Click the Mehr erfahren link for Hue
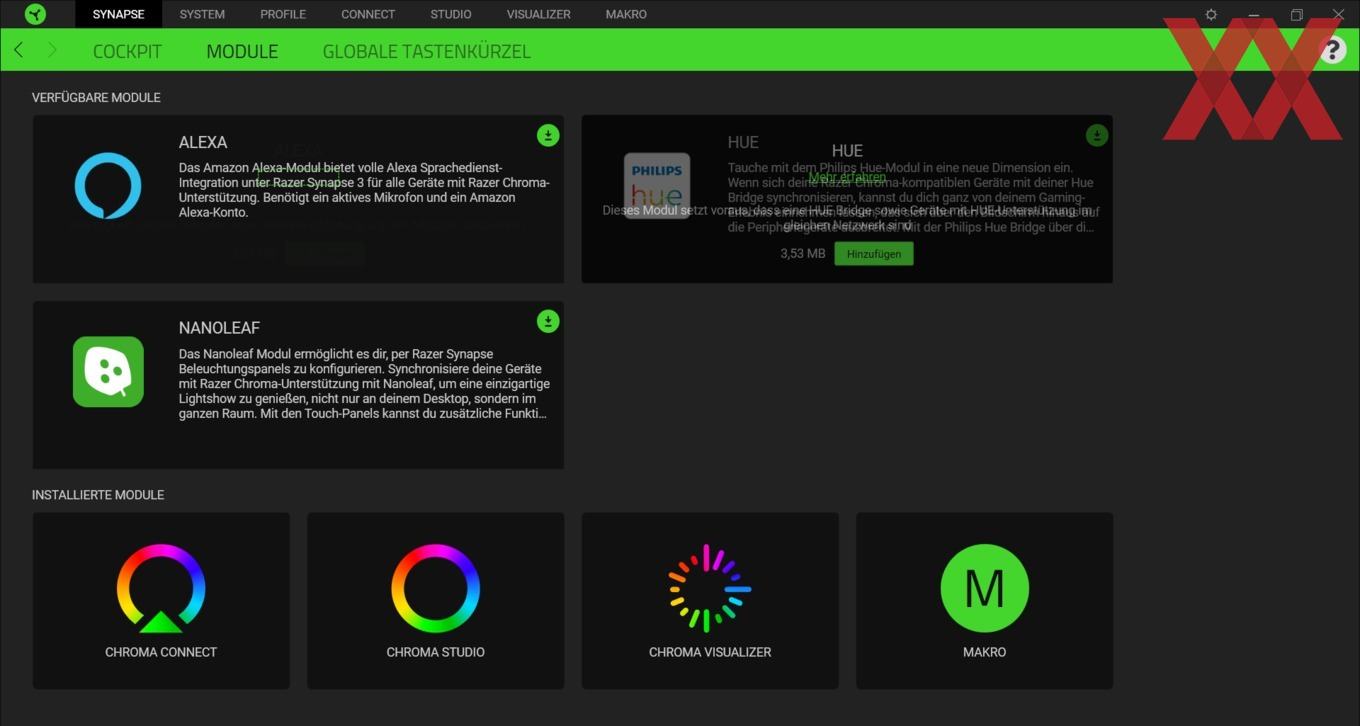Viewport: 1360px width, 726px height. pyautogui.click(x=847, y=177)
